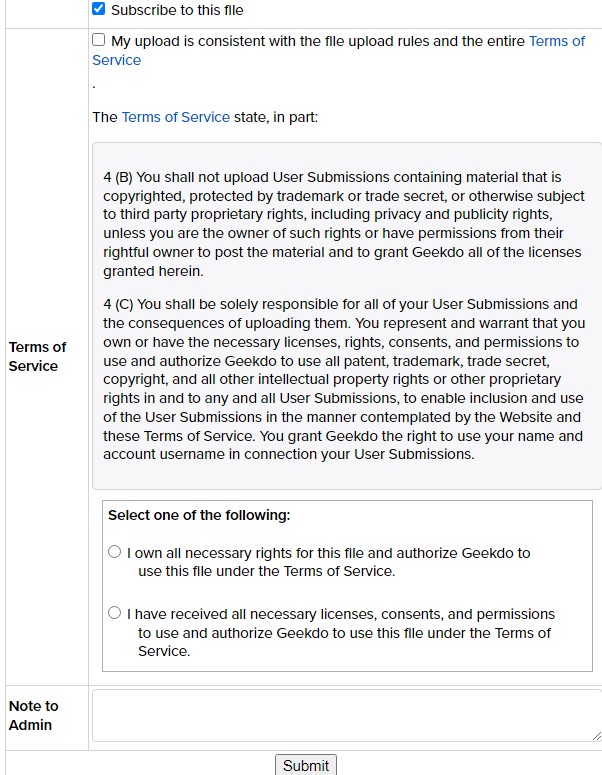
Task: Click the Submit button
Action: point(306,765)
